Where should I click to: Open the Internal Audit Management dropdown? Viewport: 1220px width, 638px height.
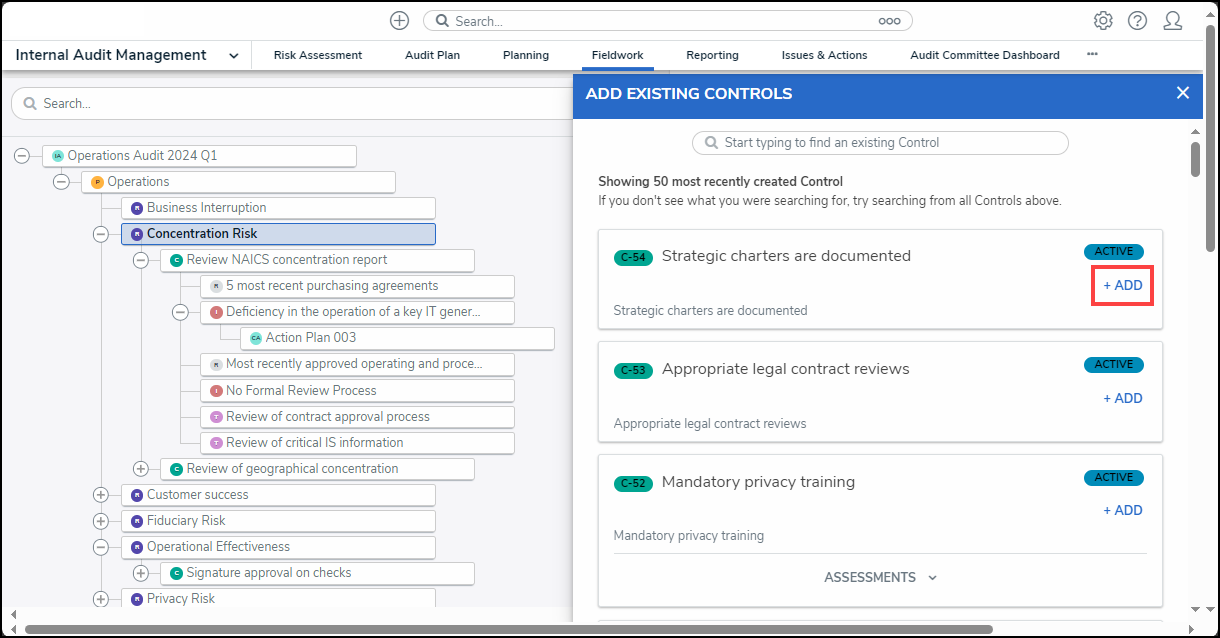coord(233,56)
